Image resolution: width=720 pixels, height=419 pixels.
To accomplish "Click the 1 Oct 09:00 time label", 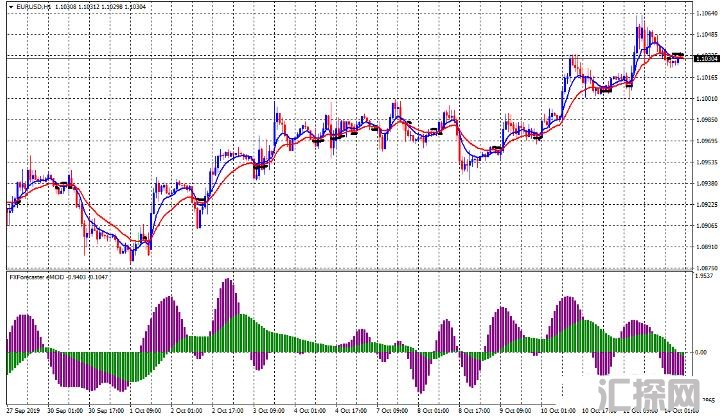I will 145,411.
